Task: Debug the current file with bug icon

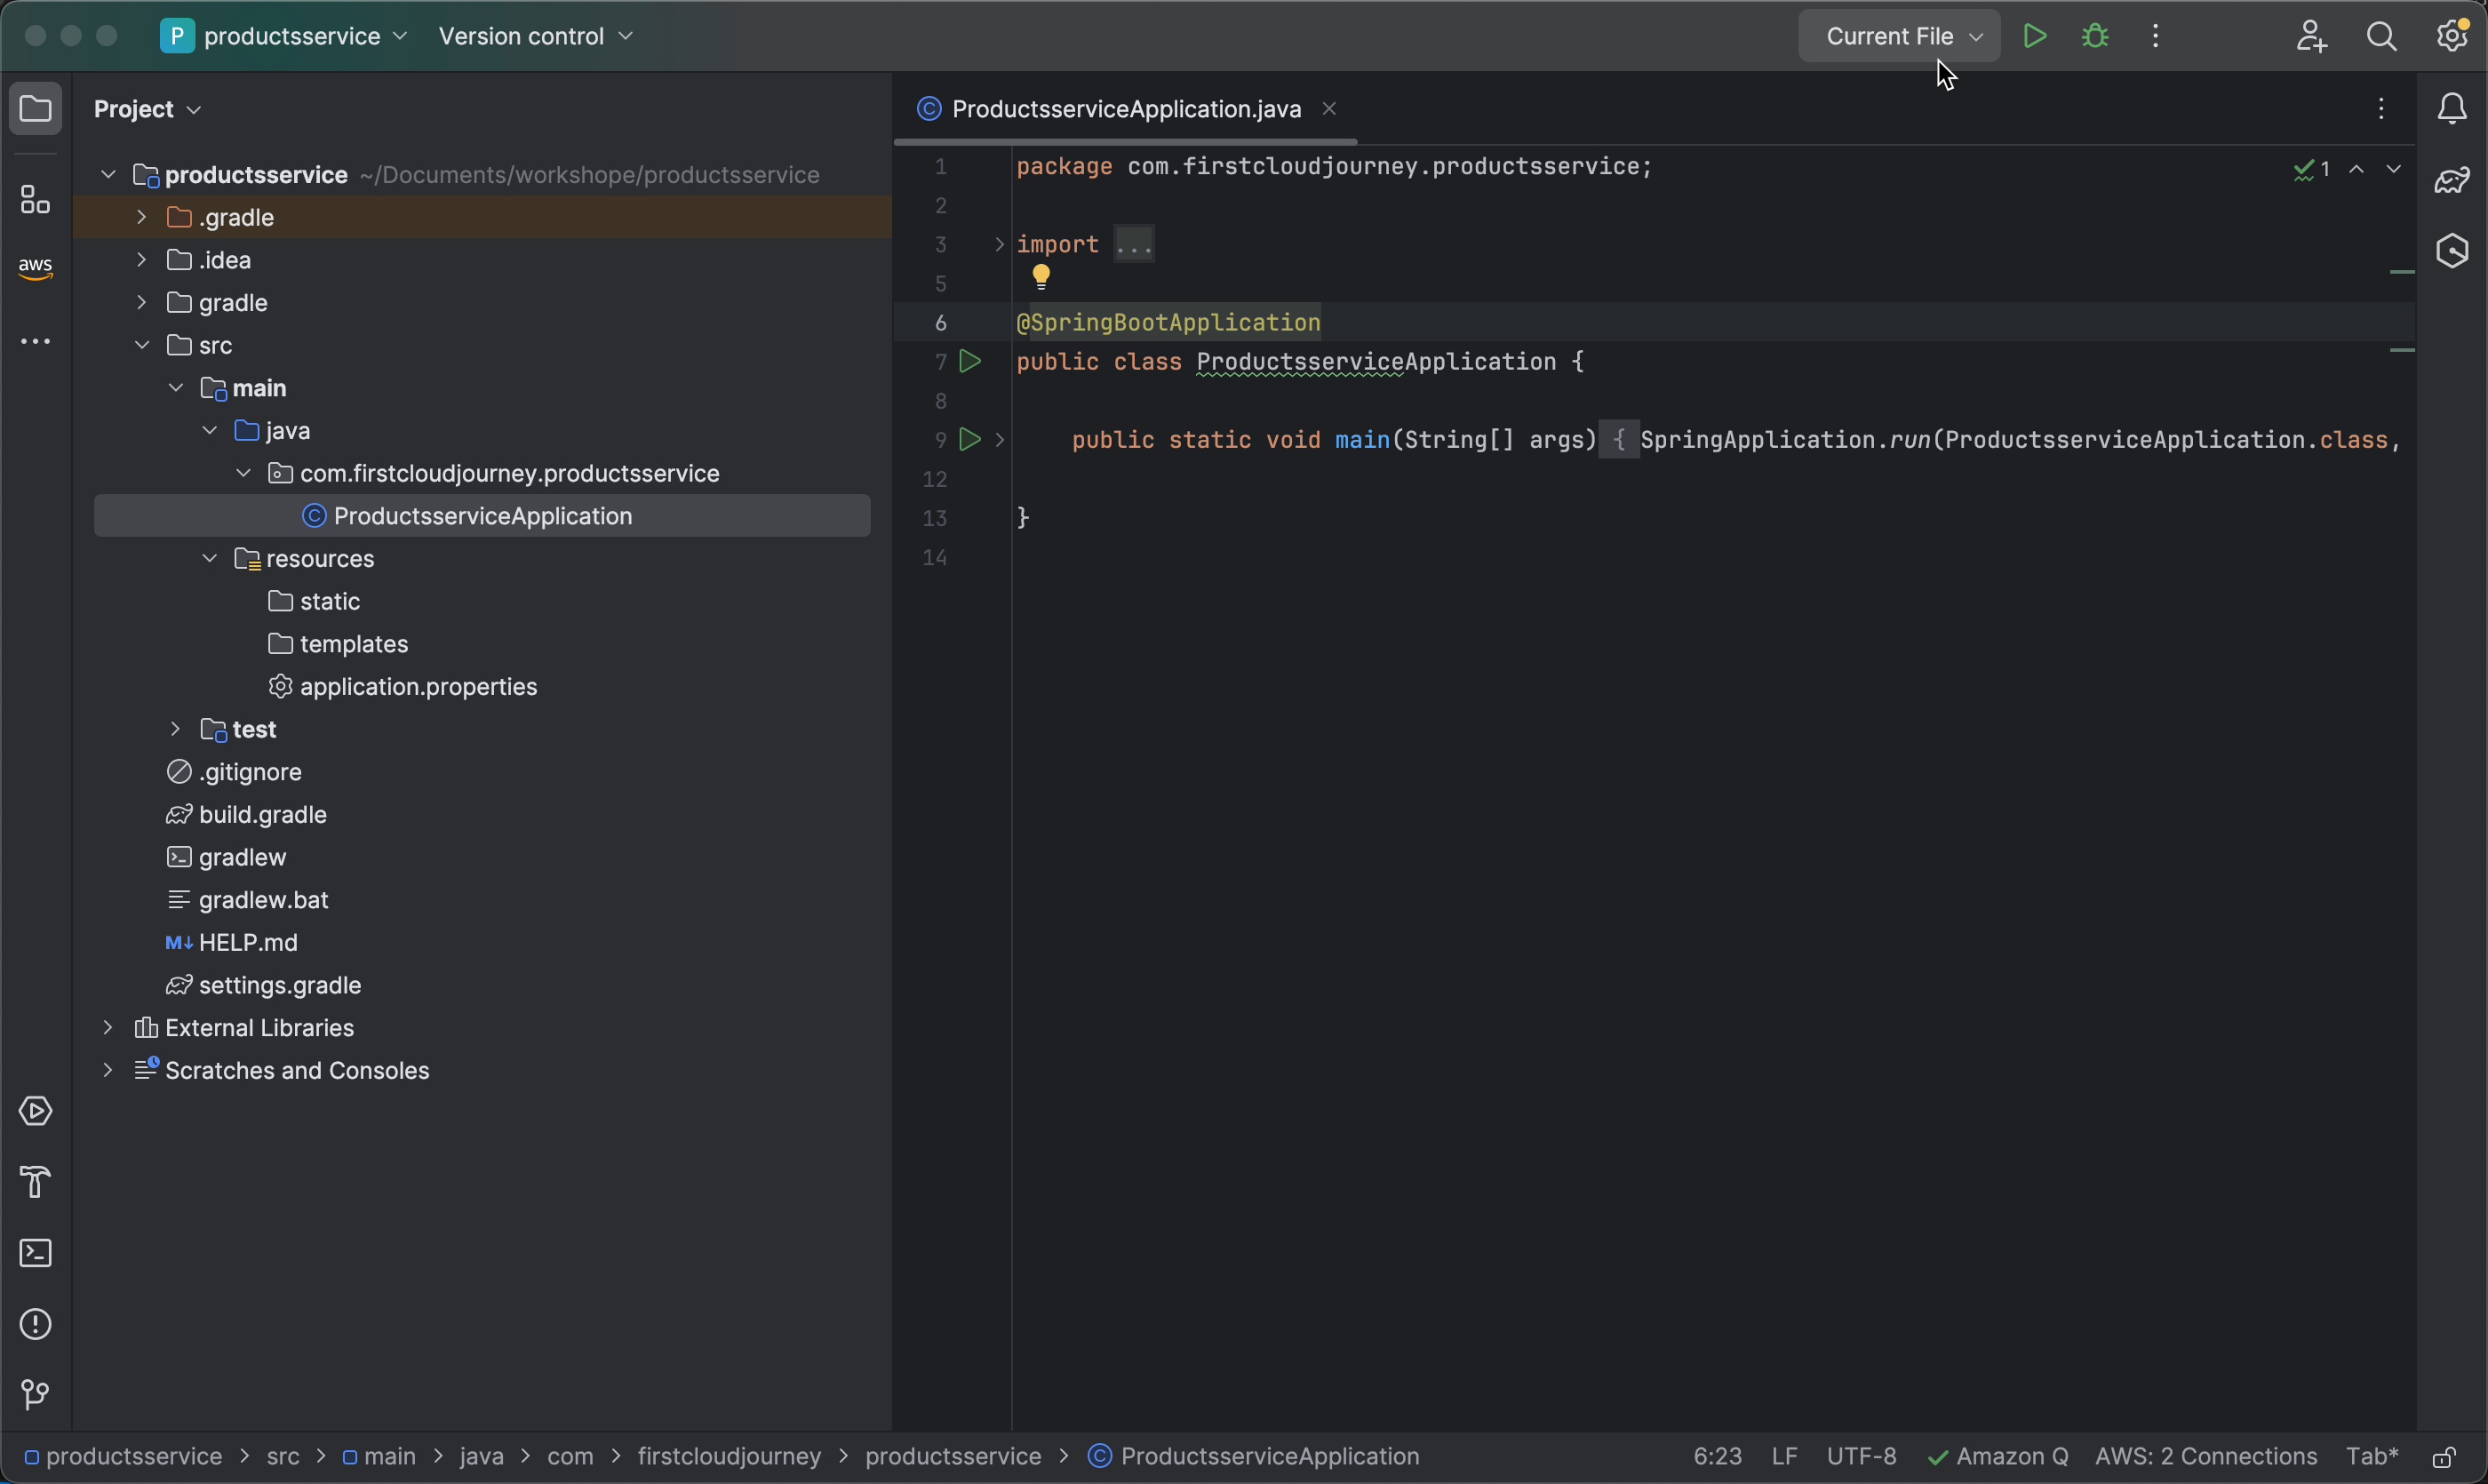Action: (2095, 36)
